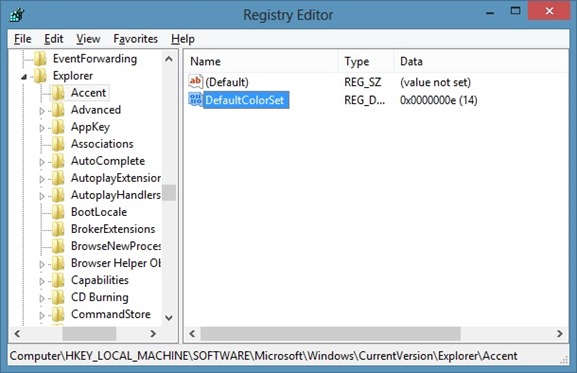577x373 pixels.
Task: Click the registry path in status bar
Action: tap(263, 356)
